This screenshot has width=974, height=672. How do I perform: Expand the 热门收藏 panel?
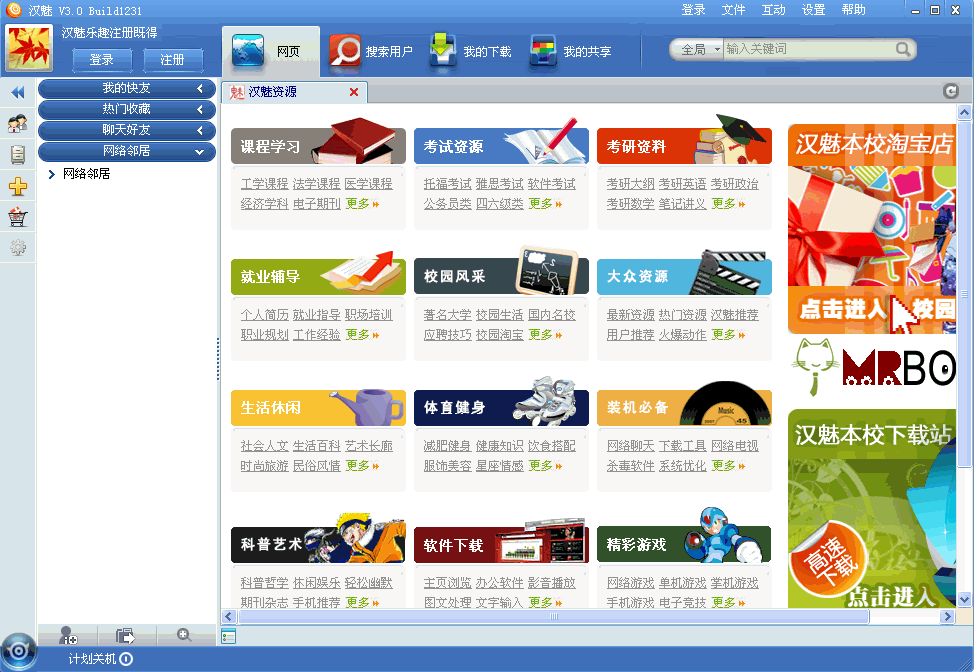pyautogui.click(x=127, y=109)
